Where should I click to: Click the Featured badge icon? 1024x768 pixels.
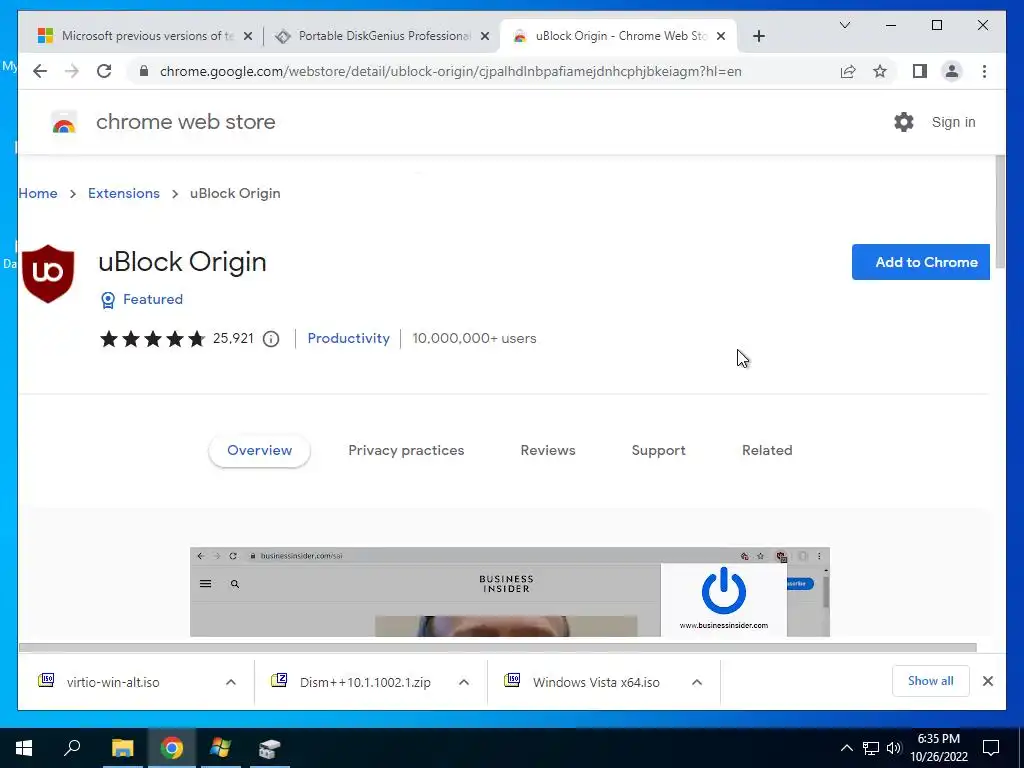point(108,300)
